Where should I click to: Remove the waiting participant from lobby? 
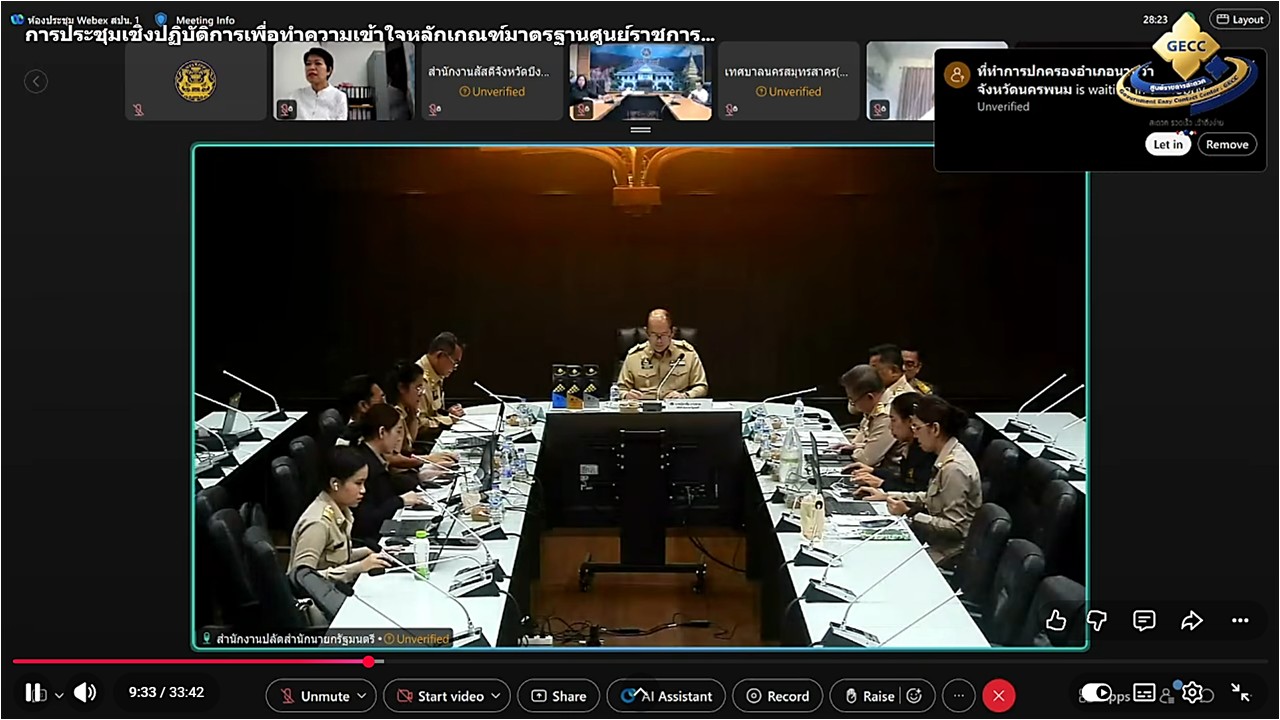1227,144
